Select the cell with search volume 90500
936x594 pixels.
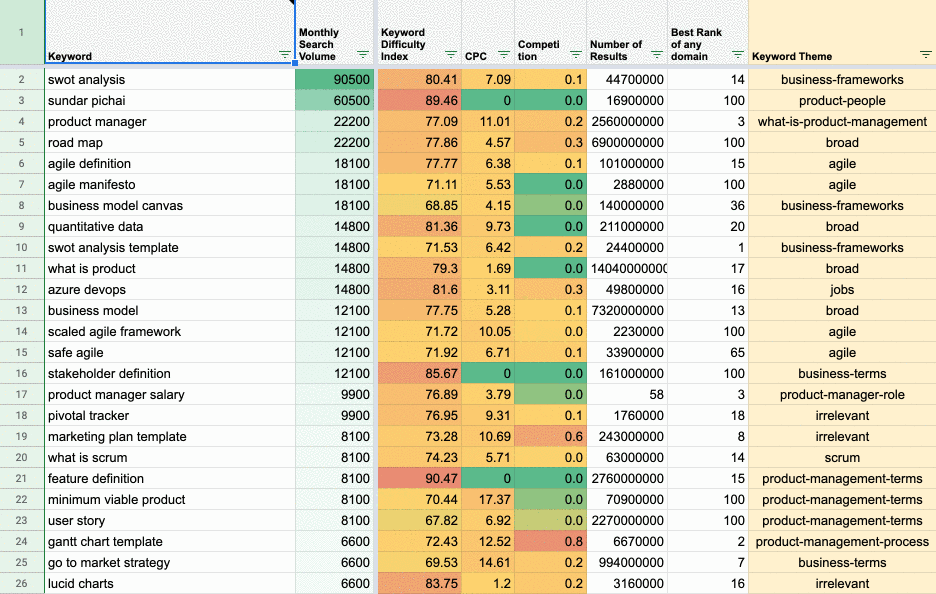335,79
